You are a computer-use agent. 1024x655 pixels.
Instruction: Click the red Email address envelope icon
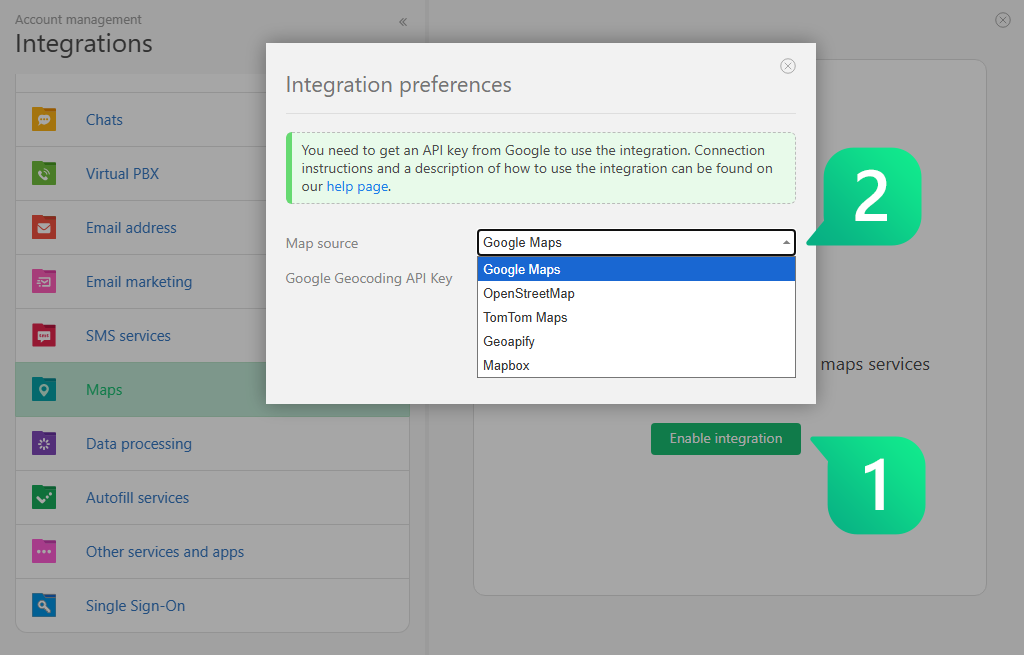[x=44, y=227]
